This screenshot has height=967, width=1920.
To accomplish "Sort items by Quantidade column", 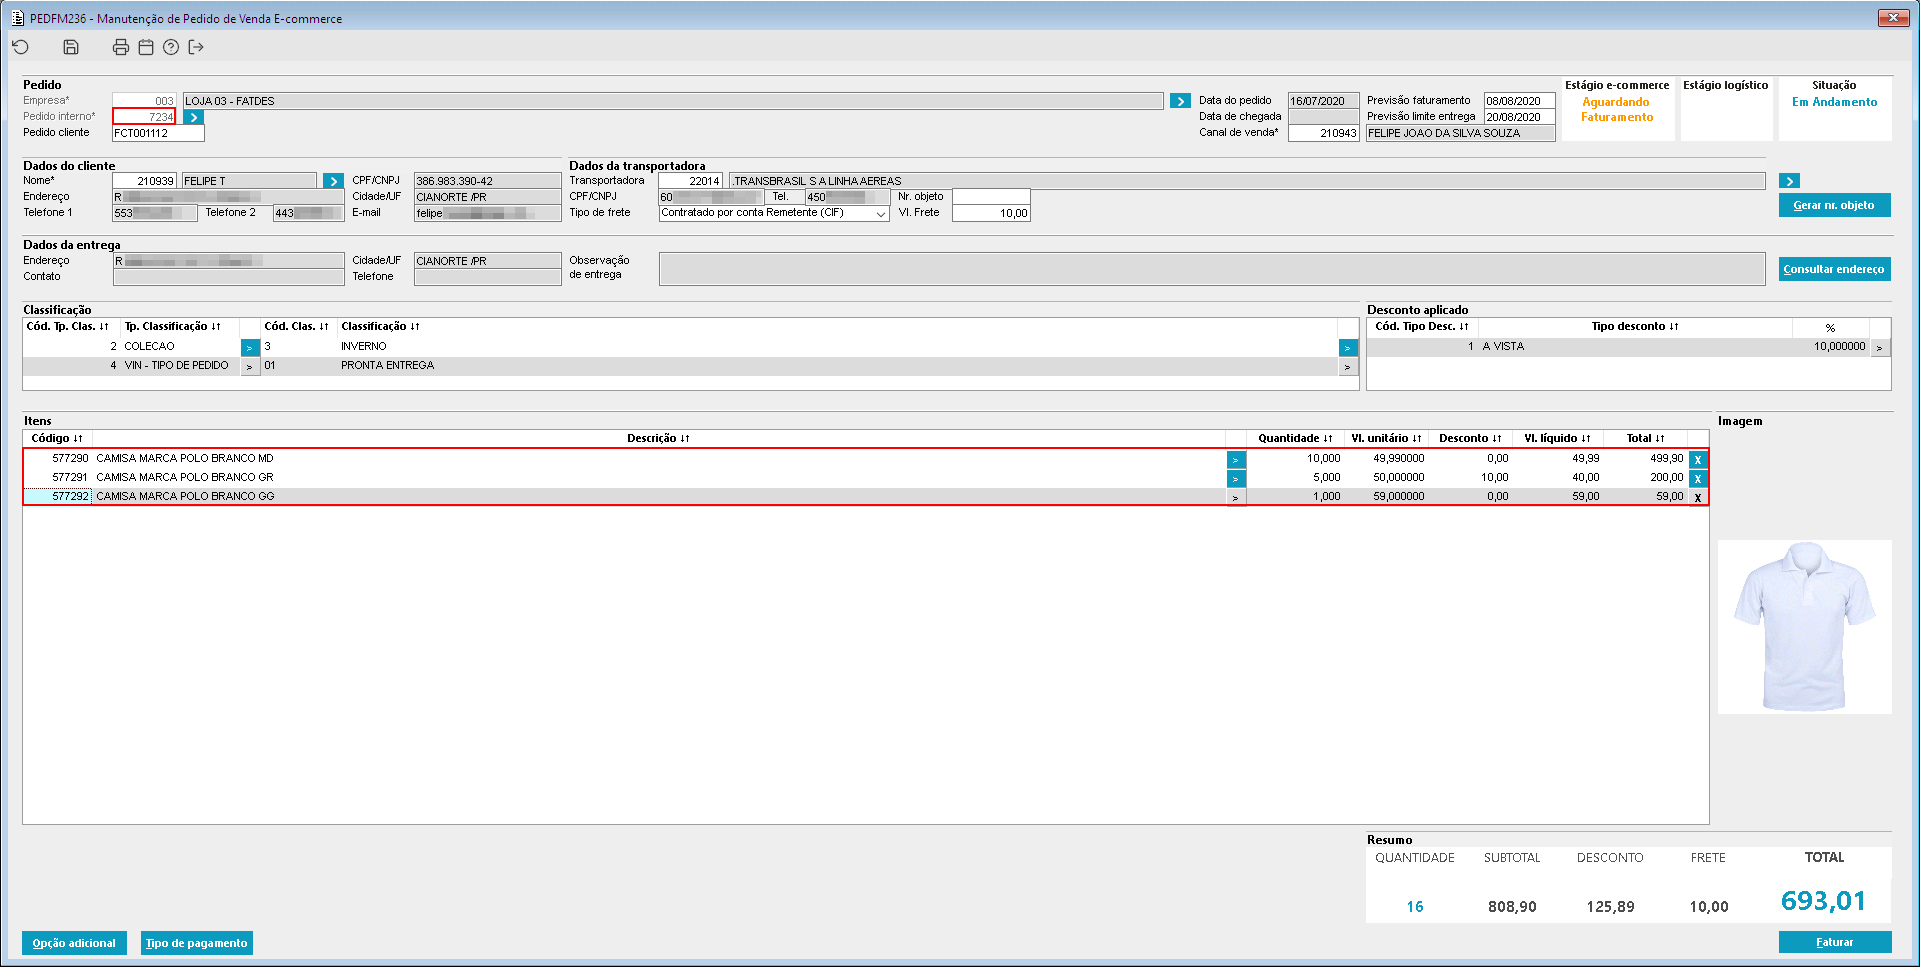I will coord(1295,438).
